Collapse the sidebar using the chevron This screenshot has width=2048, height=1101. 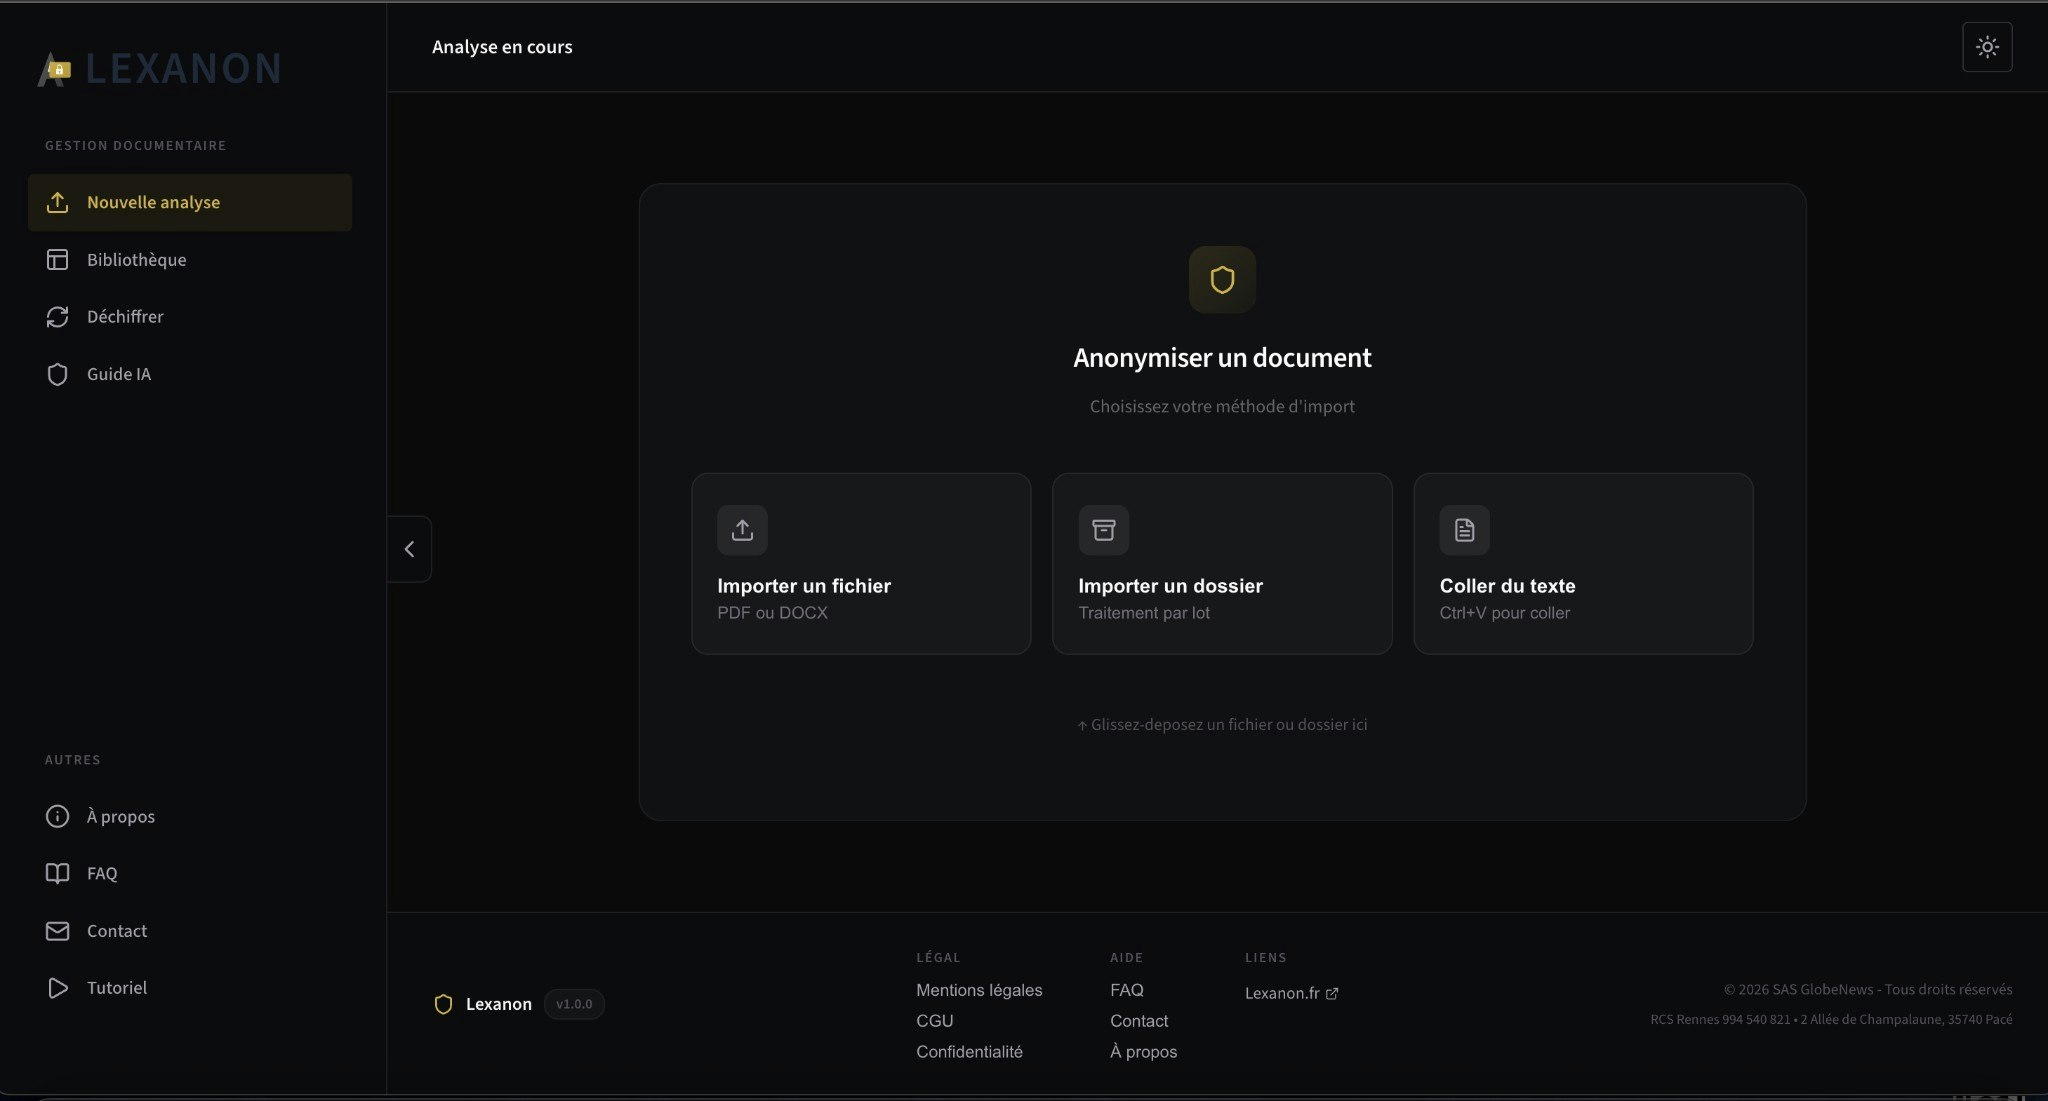(410, 548)
